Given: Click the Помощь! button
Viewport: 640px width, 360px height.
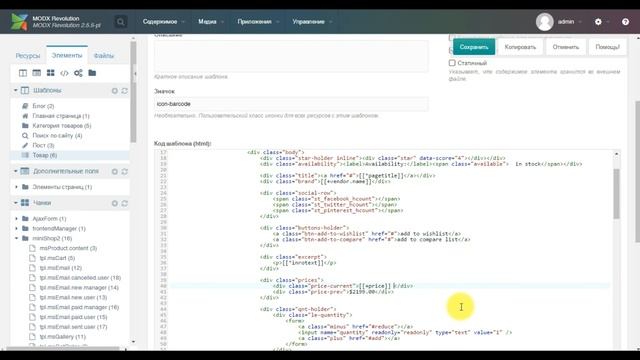Looking at the screenshot, I should point(607,47).
